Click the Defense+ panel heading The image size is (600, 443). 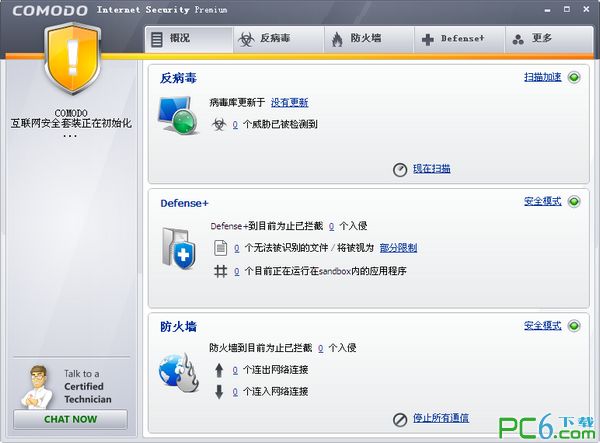[x=184, y=203]
